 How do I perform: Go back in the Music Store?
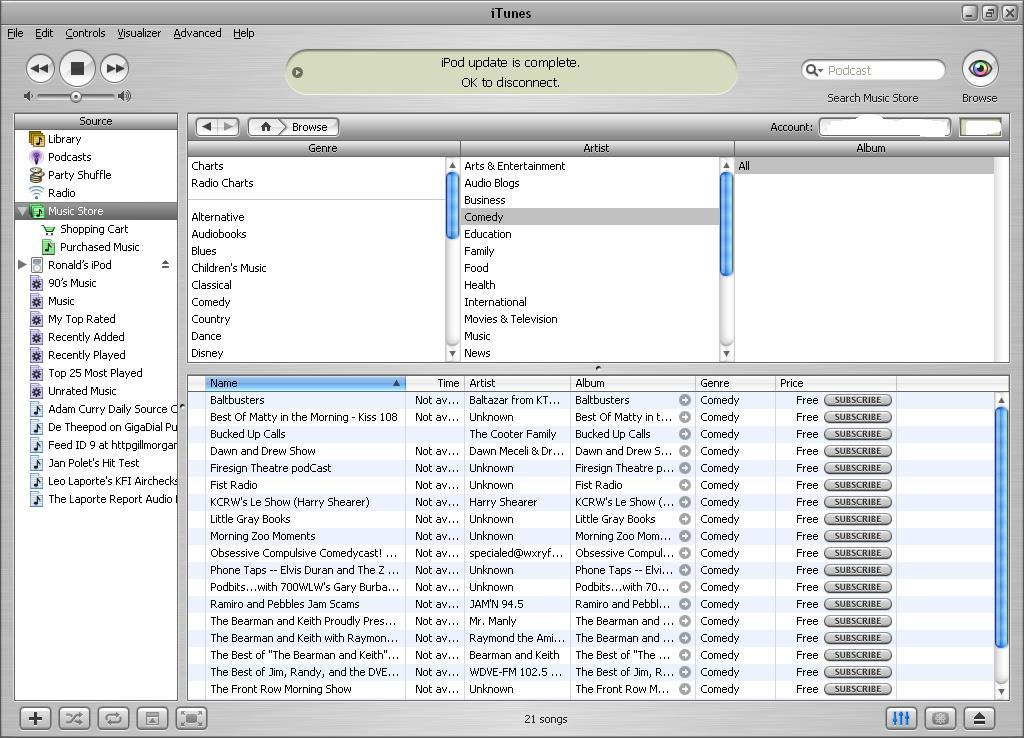point(207,127)
